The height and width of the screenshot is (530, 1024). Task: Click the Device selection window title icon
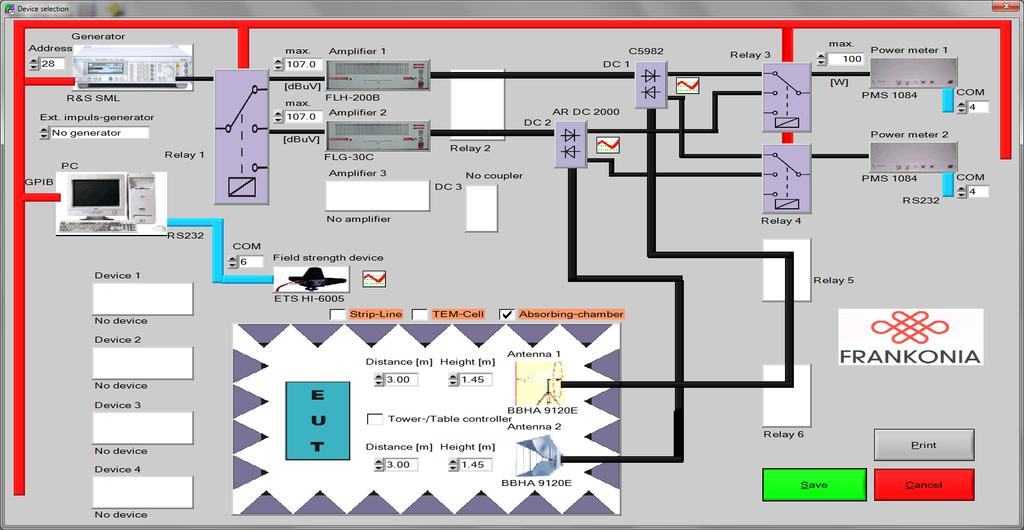coord(8,9)
